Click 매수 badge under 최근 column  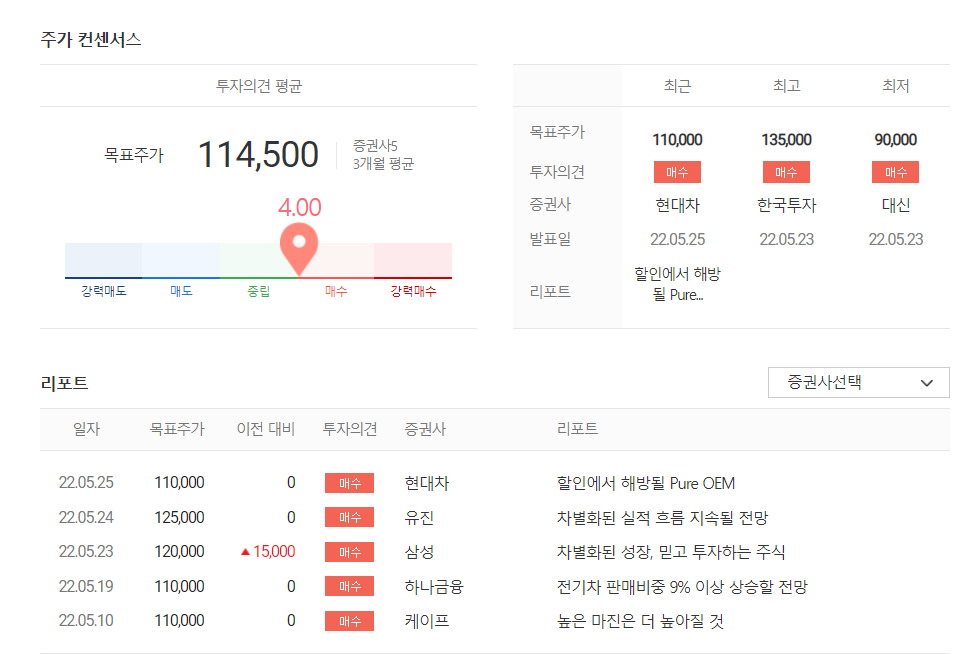(x=677, y=172)
